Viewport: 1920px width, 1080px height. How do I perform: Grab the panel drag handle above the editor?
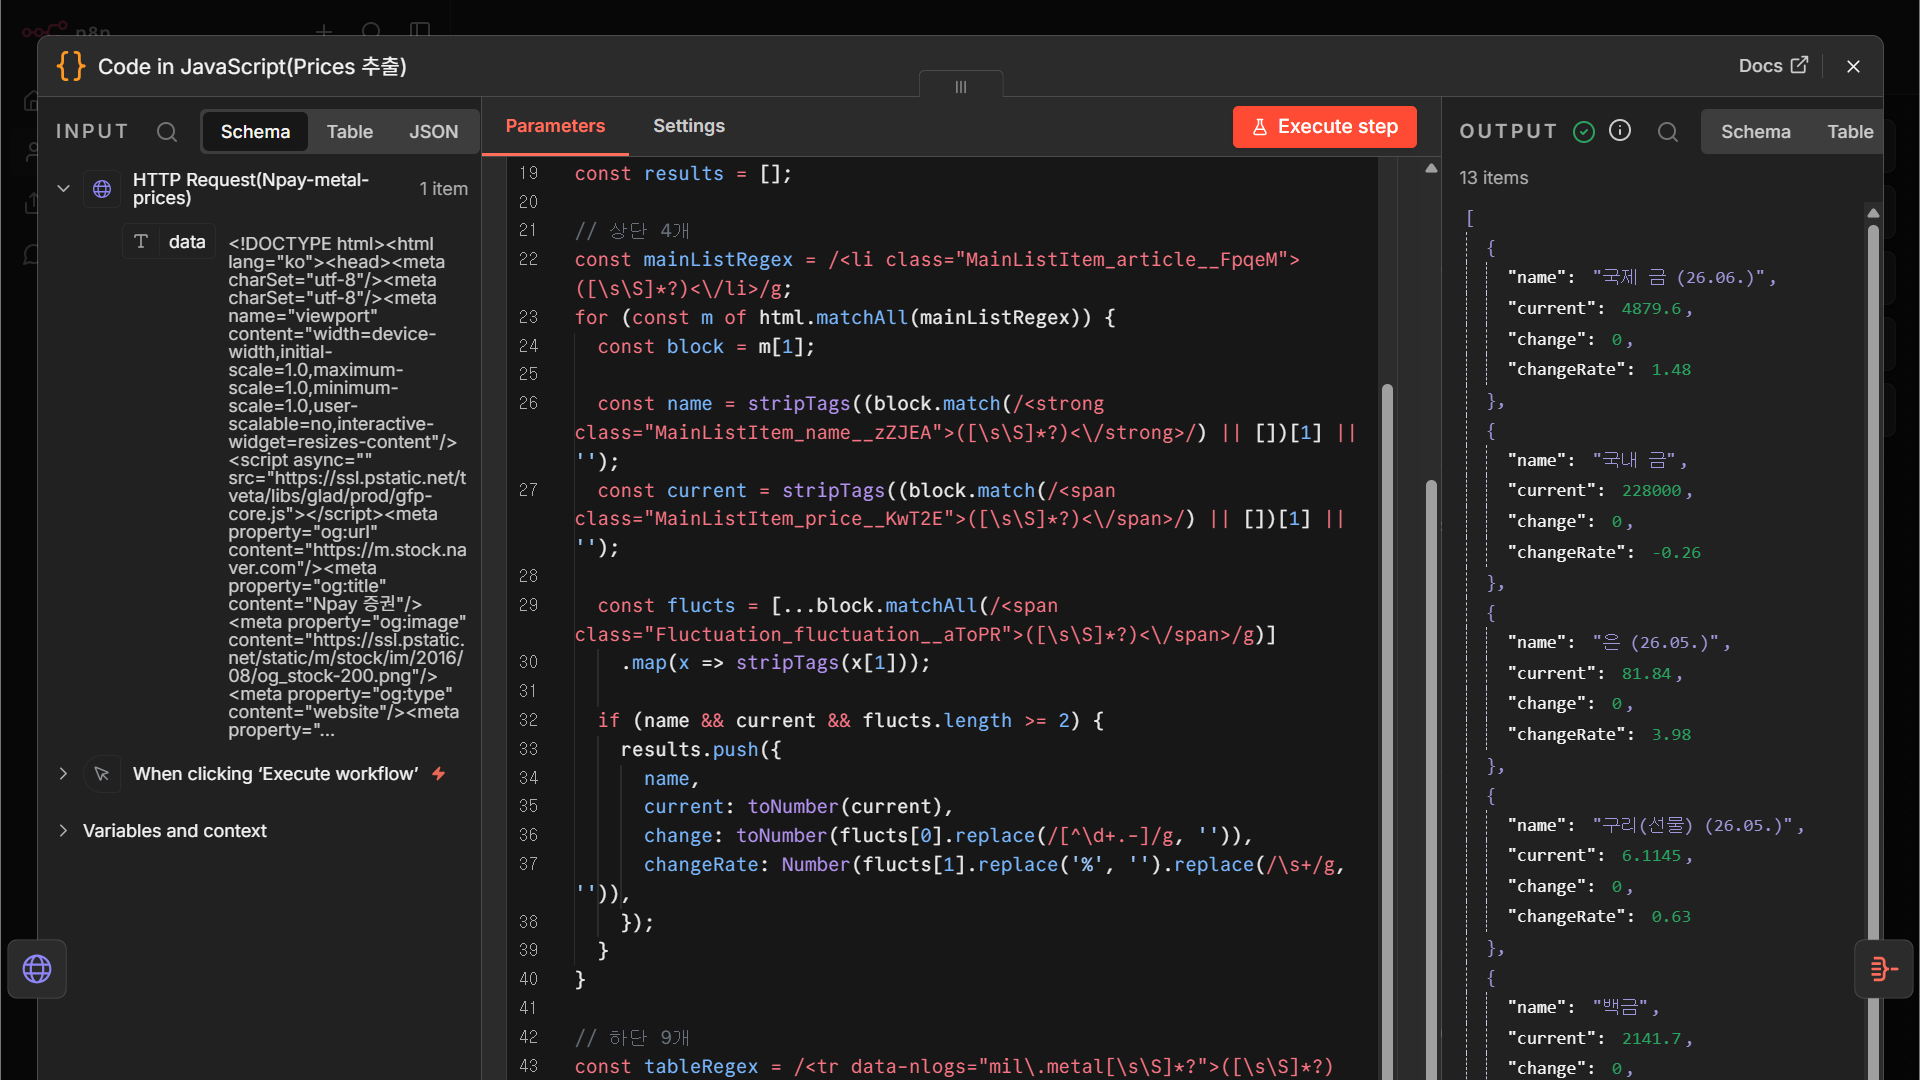tap(961, 86)
